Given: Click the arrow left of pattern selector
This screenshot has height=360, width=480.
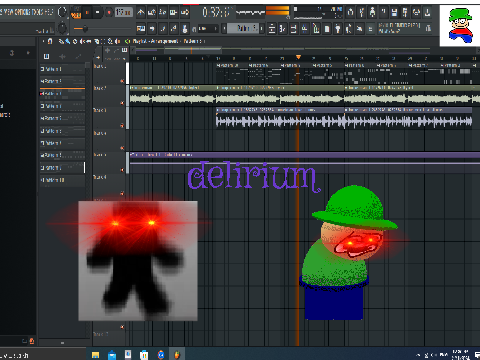Looking at the screenshot, I should 224,29.
